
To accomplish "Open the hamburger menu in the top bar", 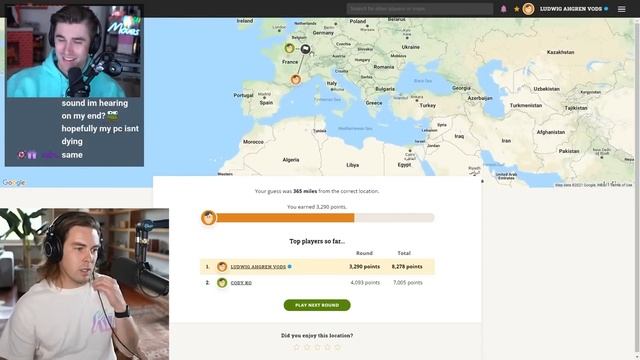I will (621, 9).
